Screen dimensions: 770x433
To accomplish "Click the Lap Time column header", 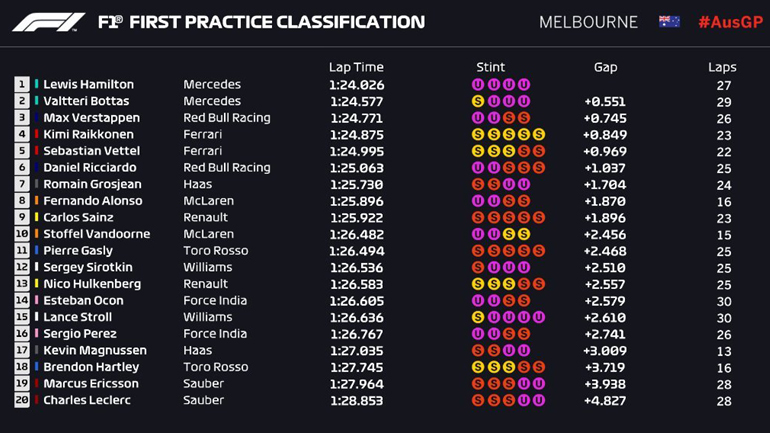I will tap(356, 67).
